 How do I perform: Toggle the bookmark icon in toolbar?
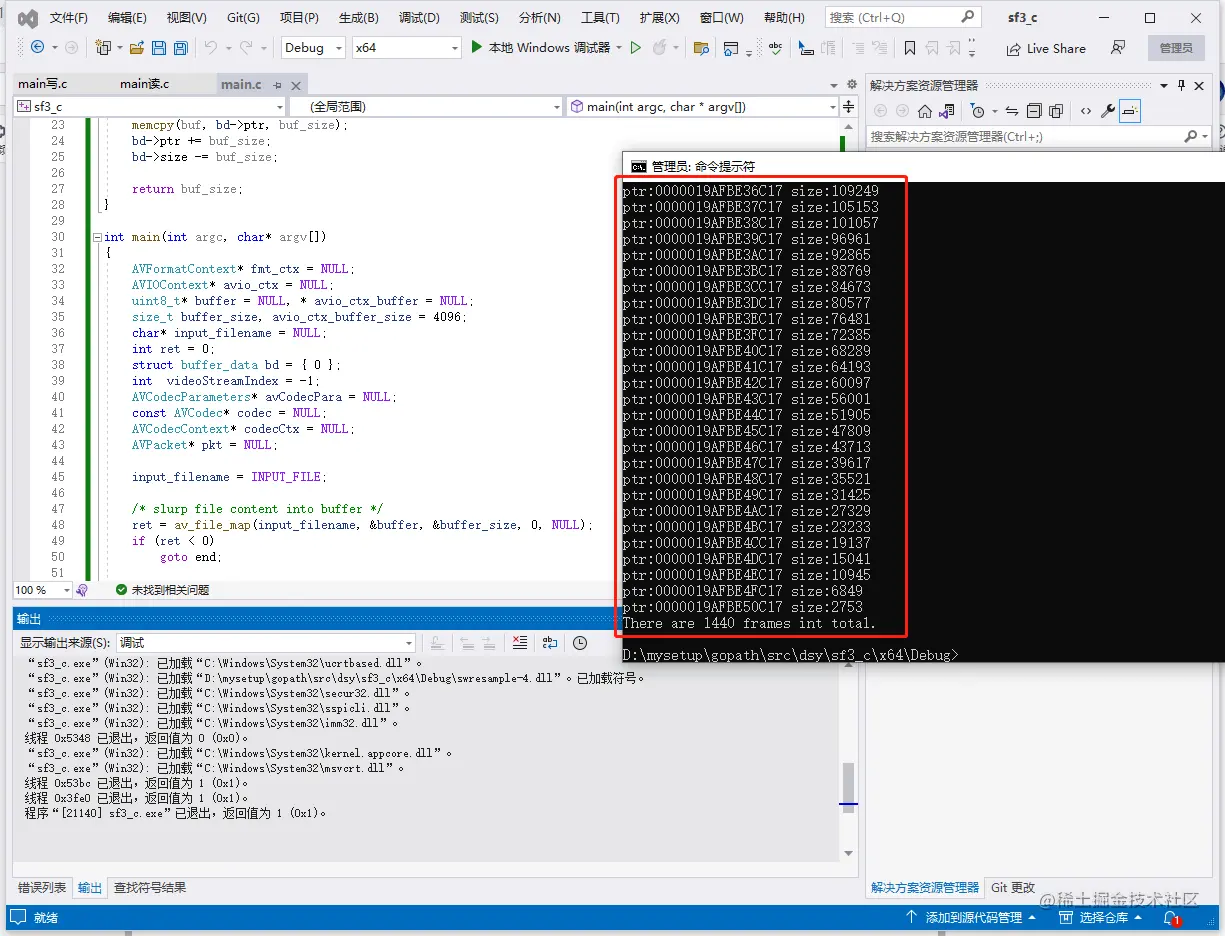909,48
